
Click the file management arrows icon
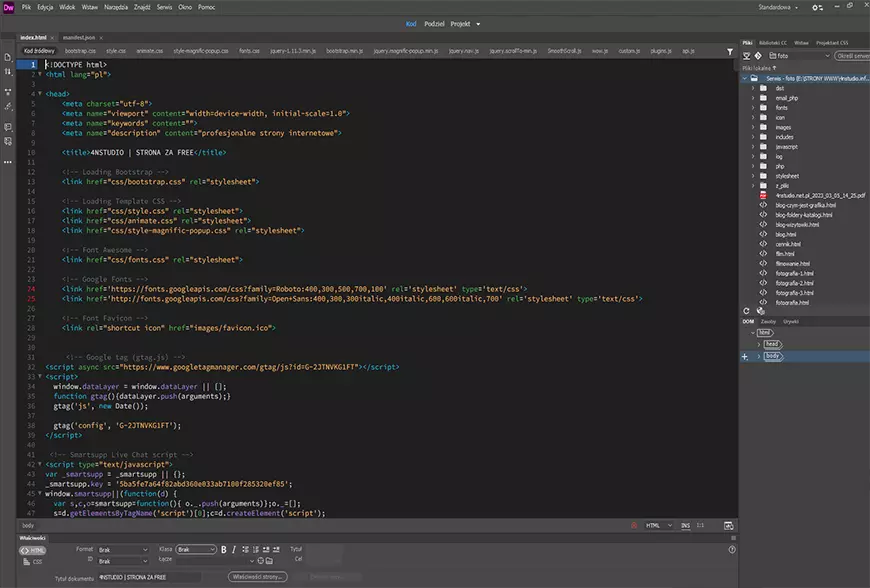[x=8, y=72]
